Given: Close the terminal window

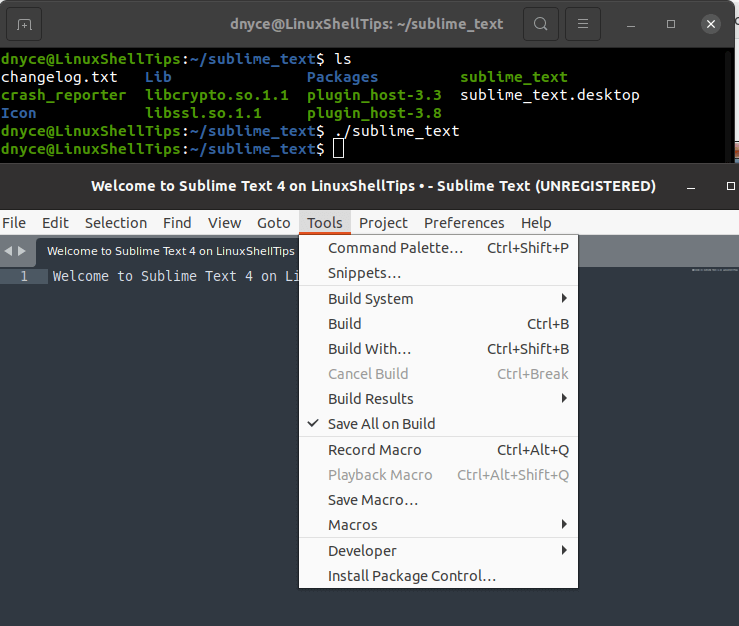Looking at the screenshot, I should pos(711,24).
